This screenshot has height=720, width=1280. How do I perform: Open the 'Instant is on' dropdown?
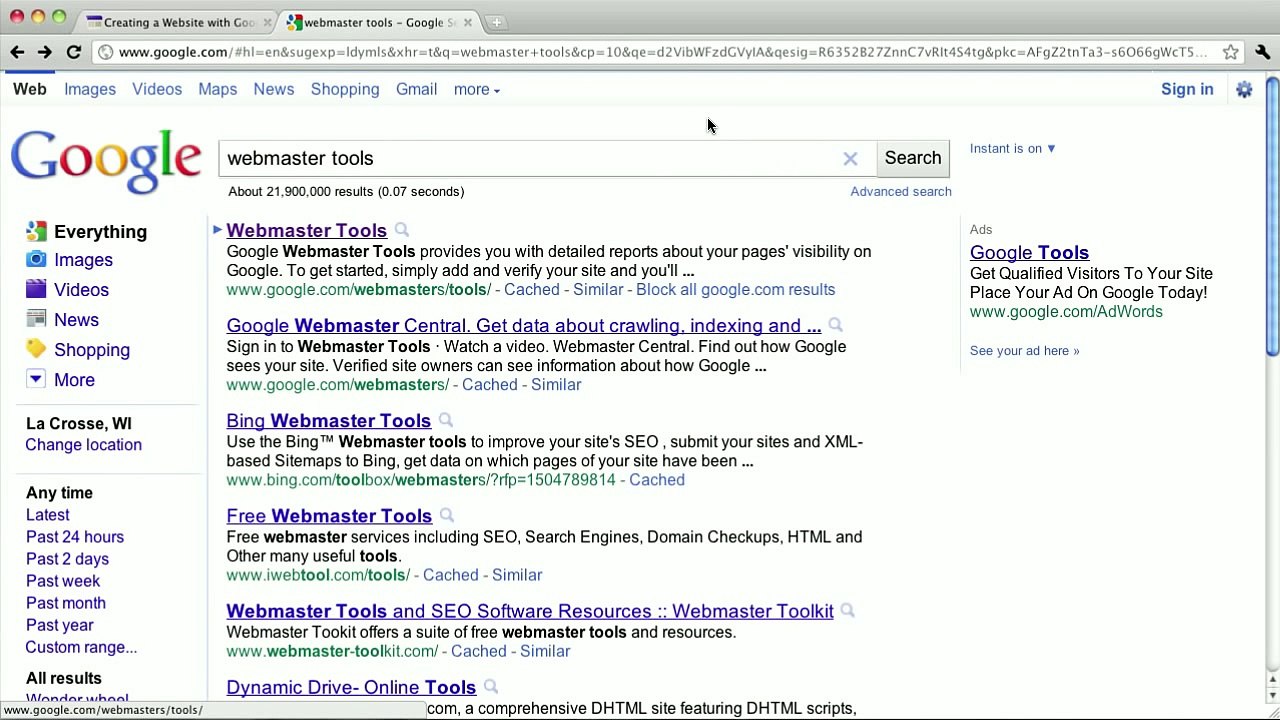pos(1012,149)
